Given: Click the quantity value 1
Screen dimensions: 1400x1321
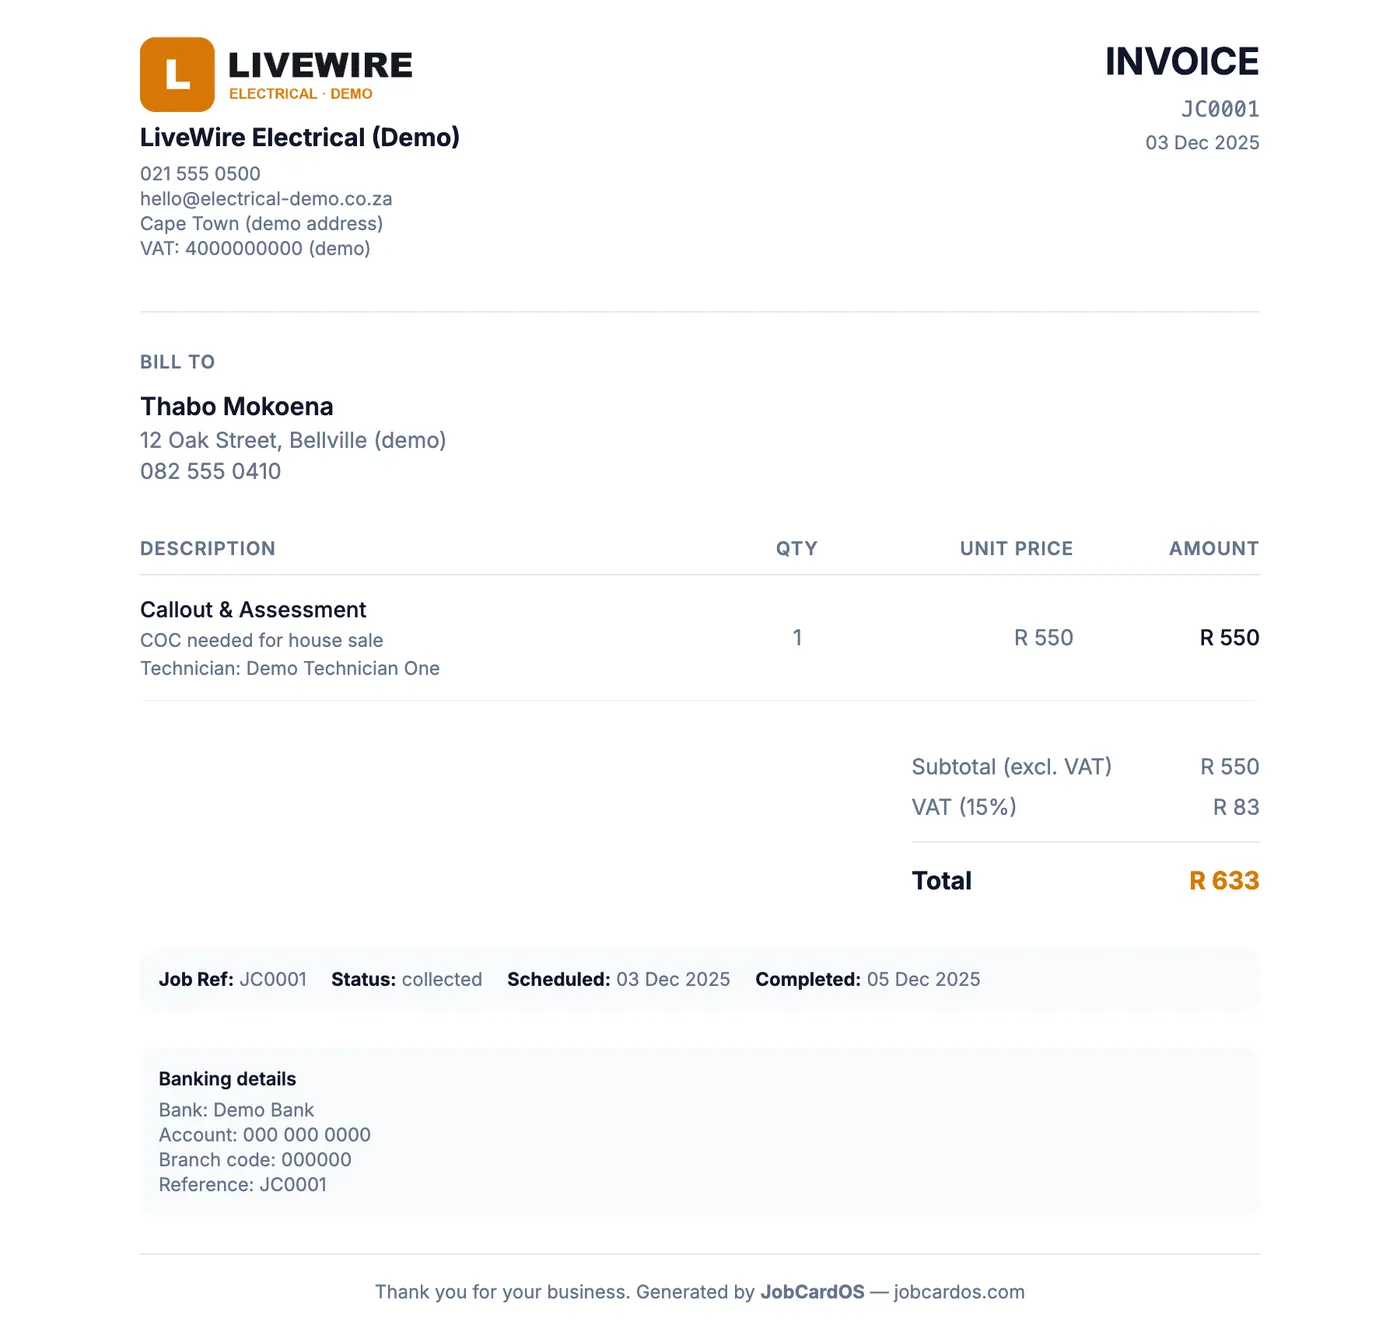Looking at the screenshot, I should [797, 638].
